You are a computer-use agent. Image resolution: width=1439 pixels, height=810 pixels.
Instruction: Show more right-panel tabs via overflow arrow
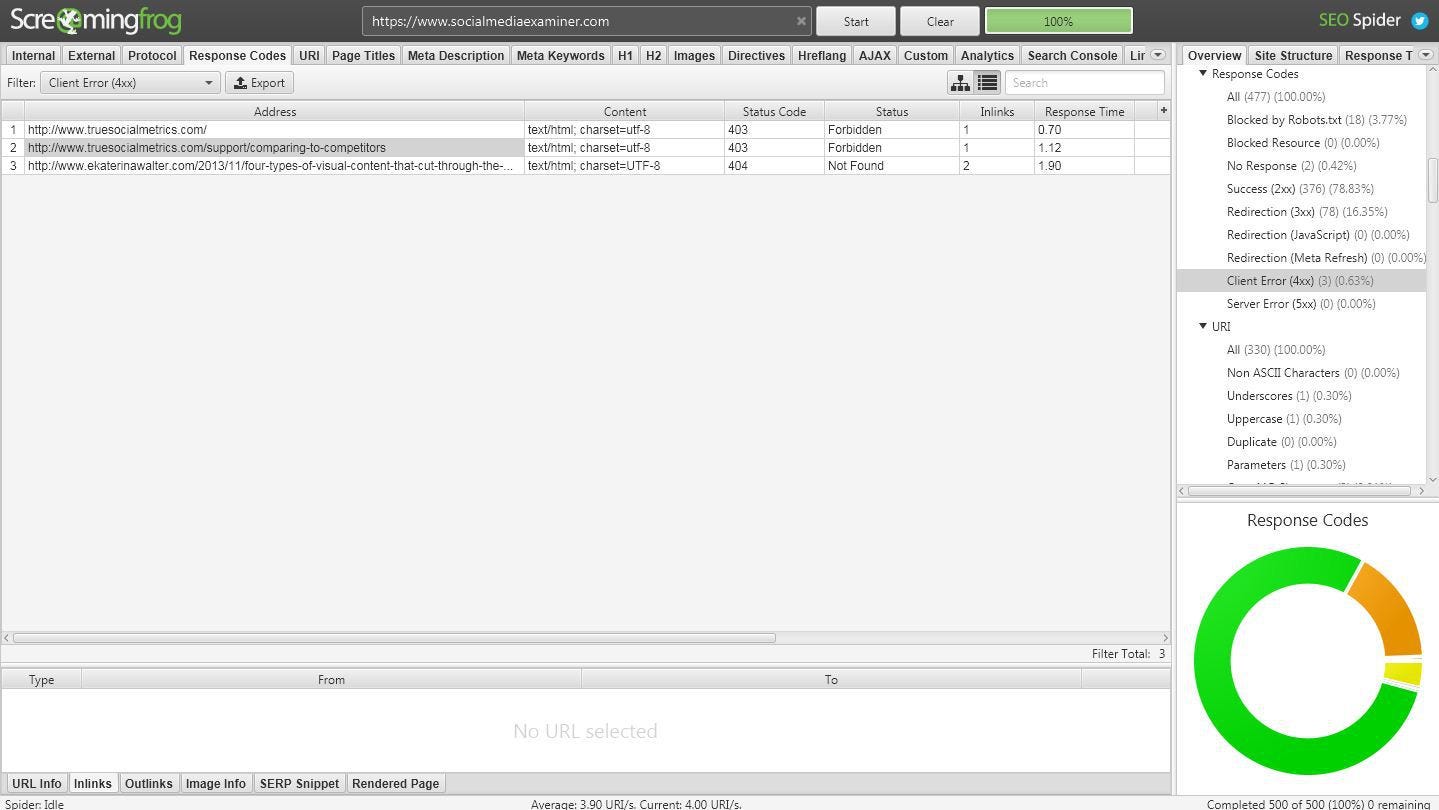pos(1426,55)
